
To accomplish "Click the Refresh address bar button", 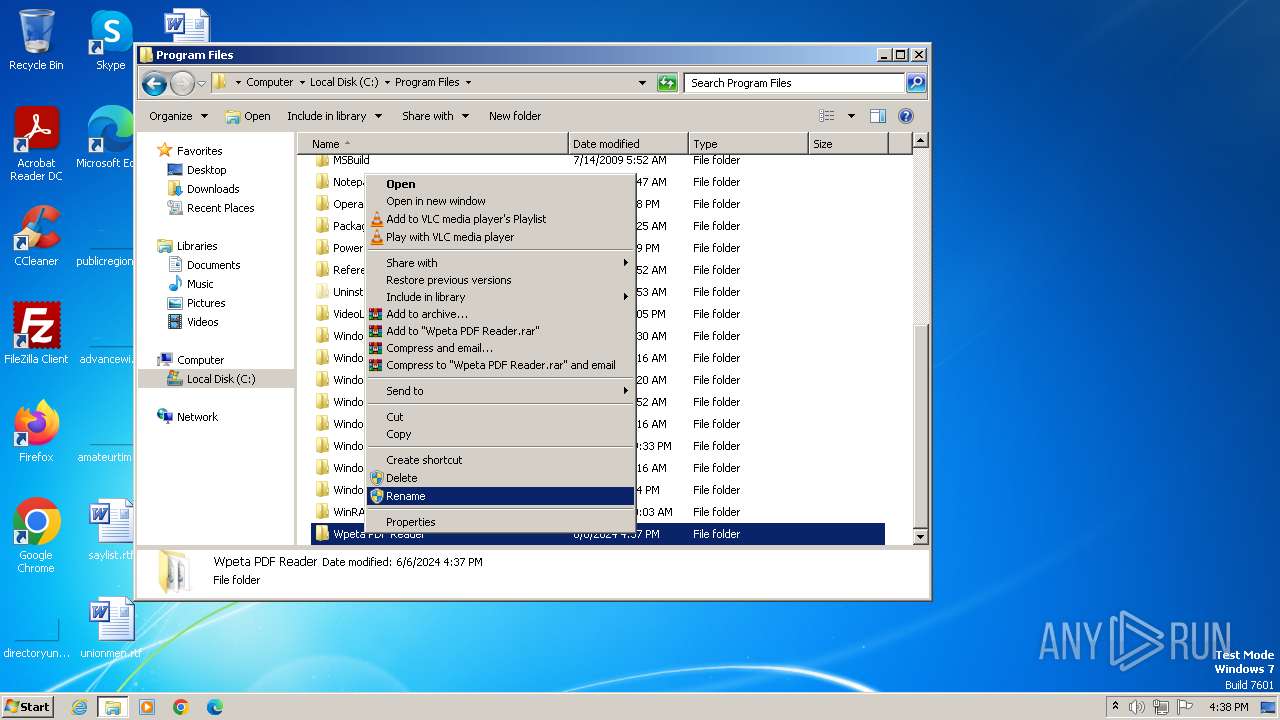I will [x=667, y=83].
